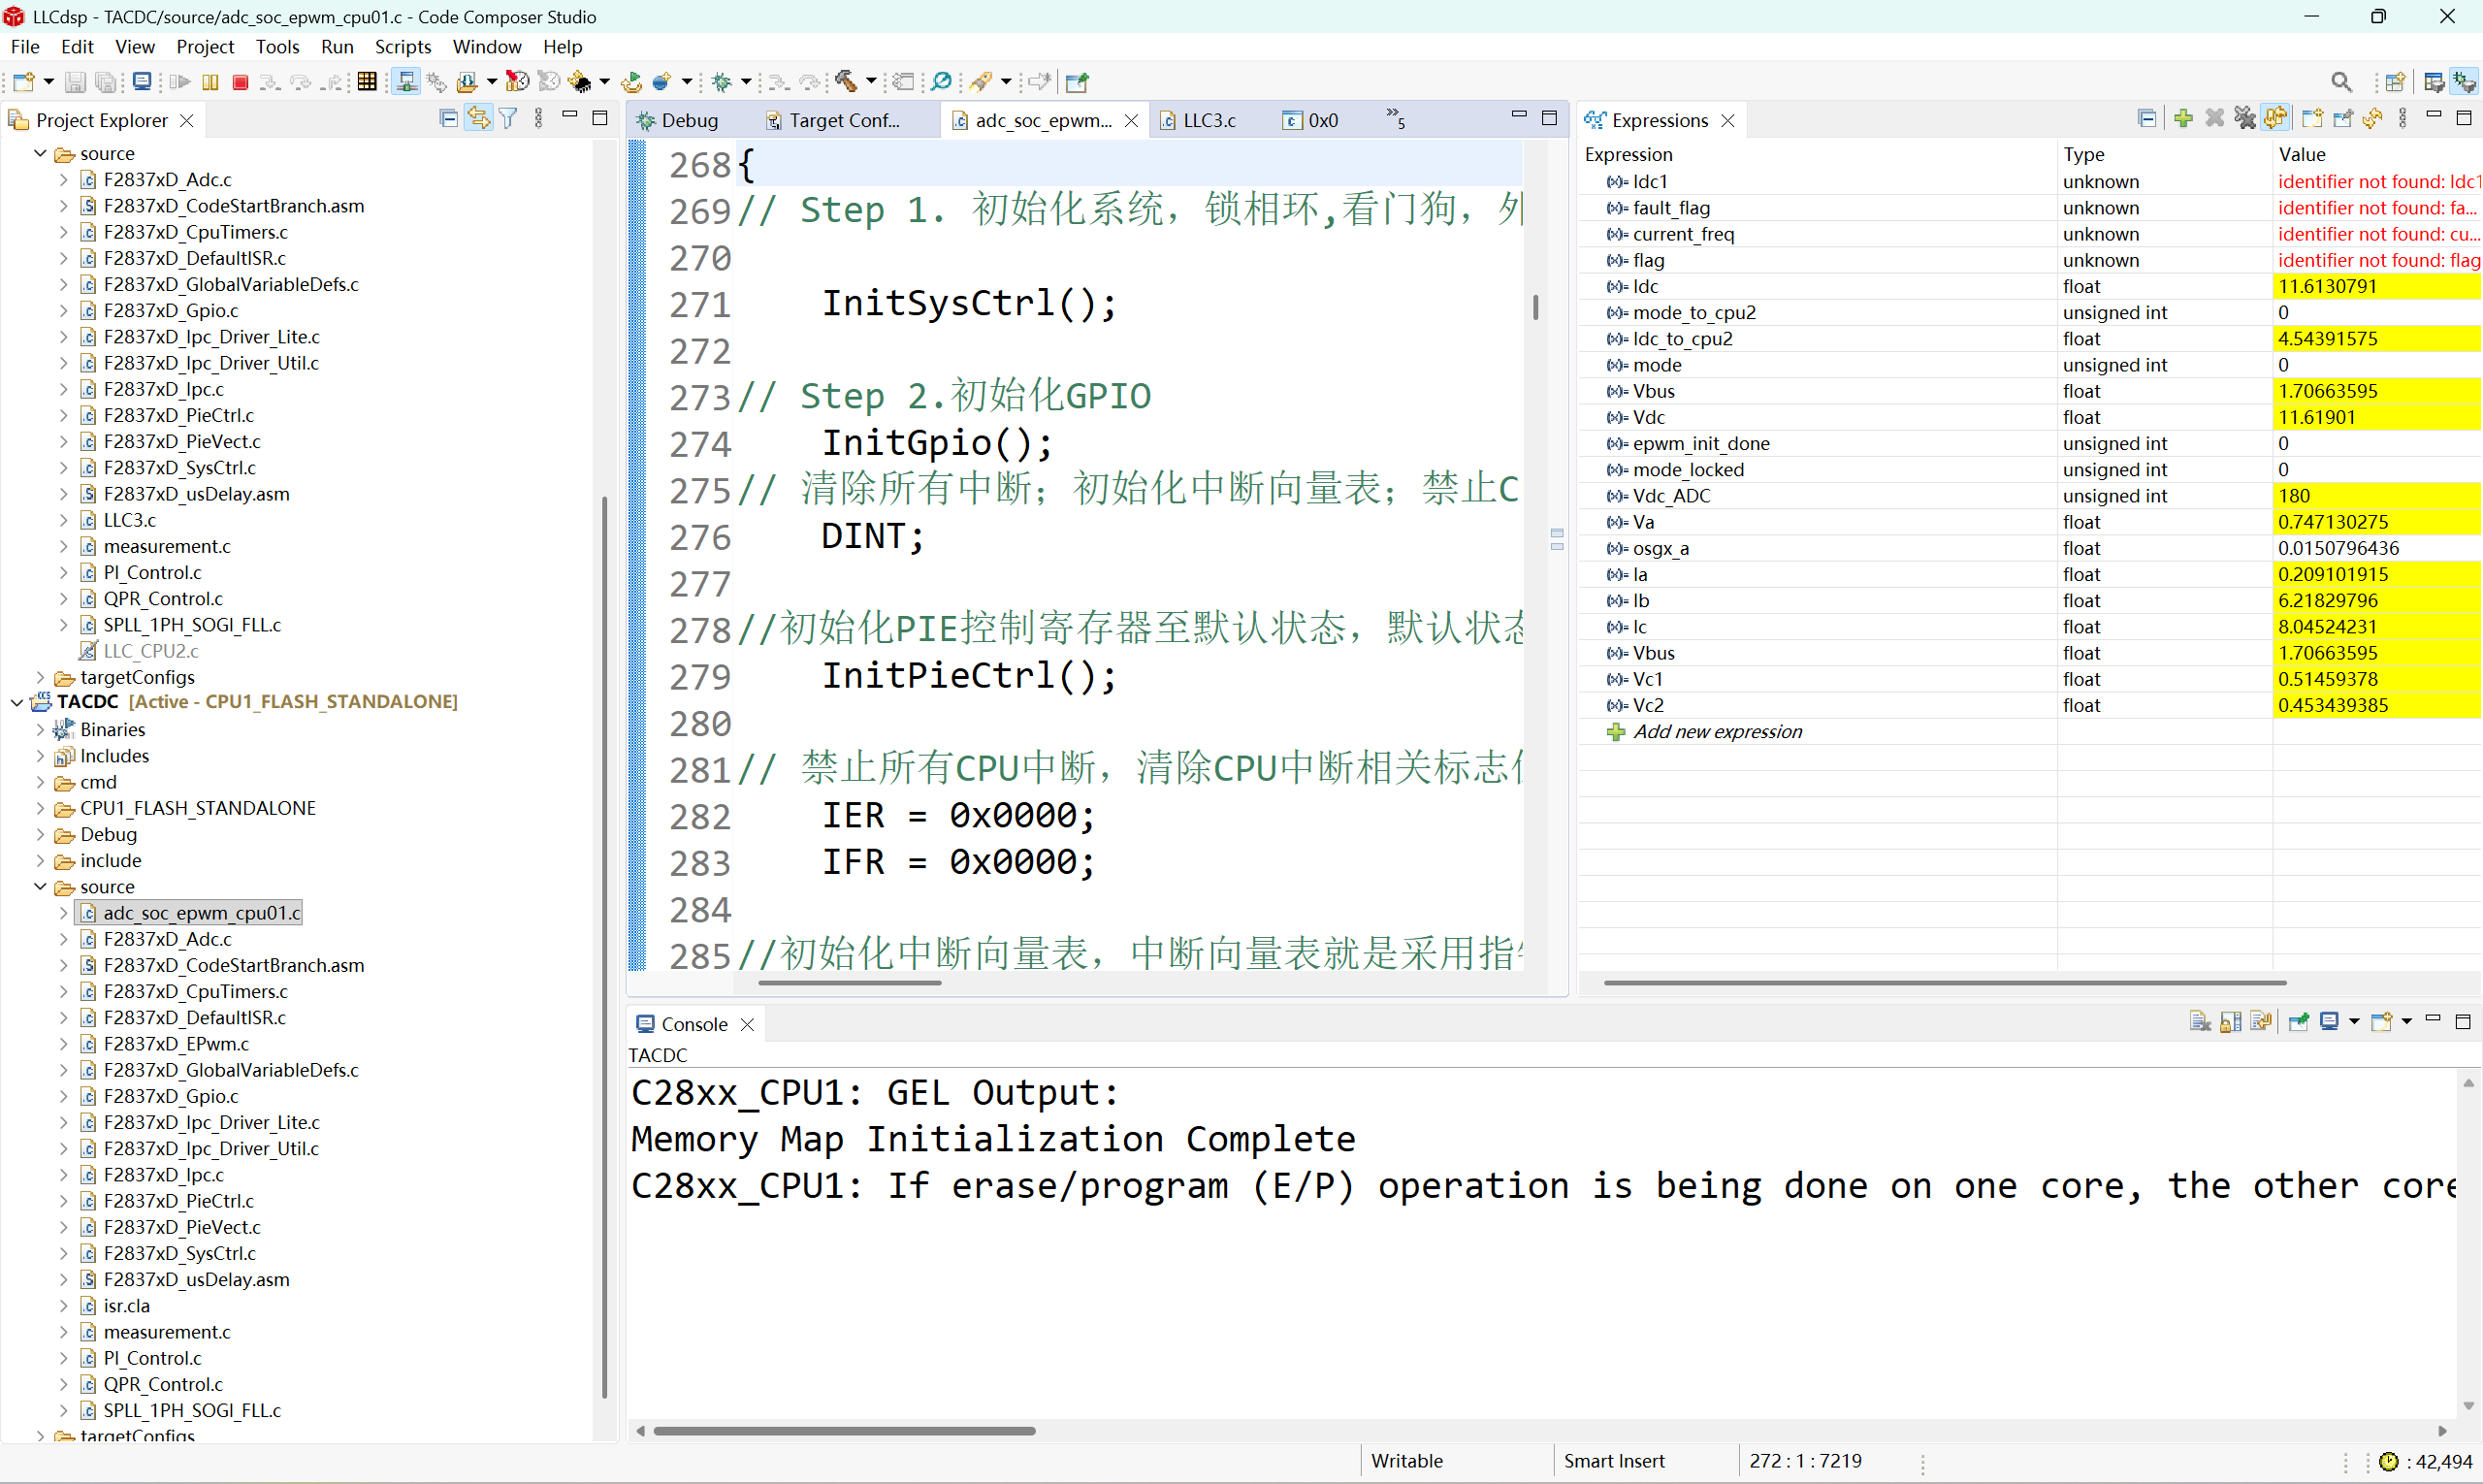The height and width of the screenshot is (1484, 2483).
Task: Toggle Continuous Refresh in Expressions view
Action: pyautogui.click(x=2275, y=119)
